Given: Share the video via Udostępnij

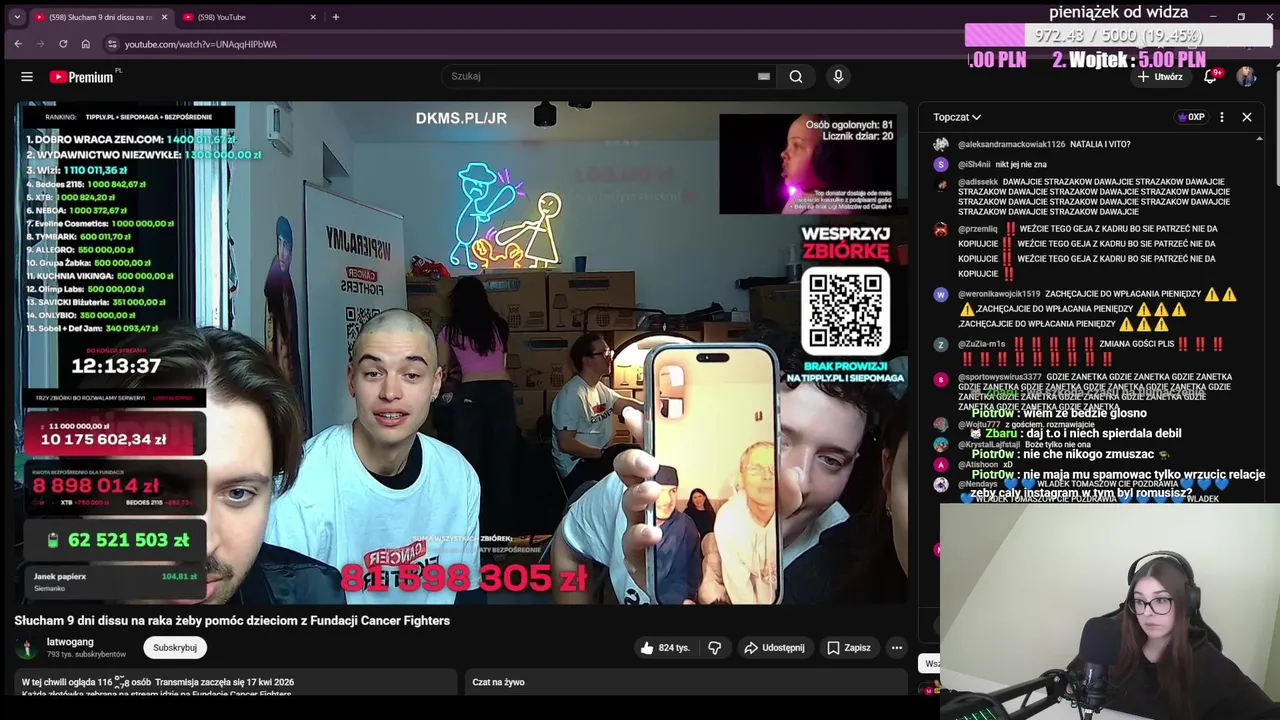Looking at the screenshot, I should click(x=774, y=648).
